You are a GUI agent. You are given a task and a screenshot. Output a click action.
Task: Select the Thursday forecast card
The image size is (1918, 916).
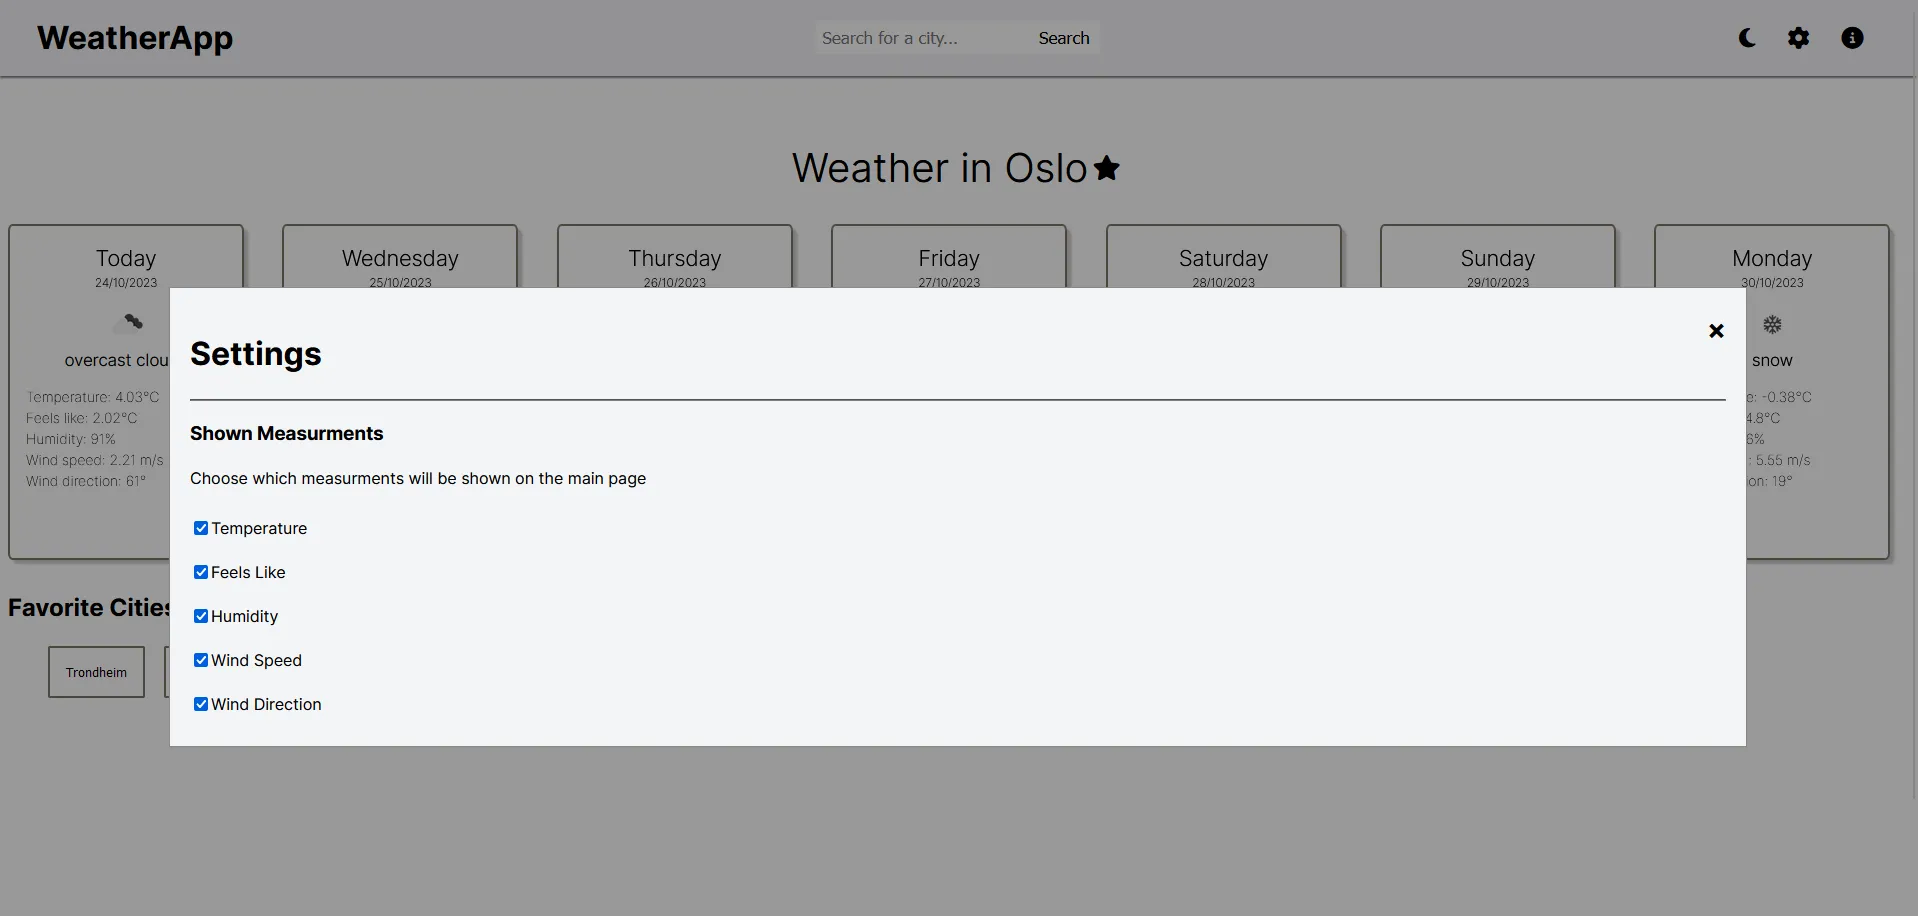(x=674, y=259)
